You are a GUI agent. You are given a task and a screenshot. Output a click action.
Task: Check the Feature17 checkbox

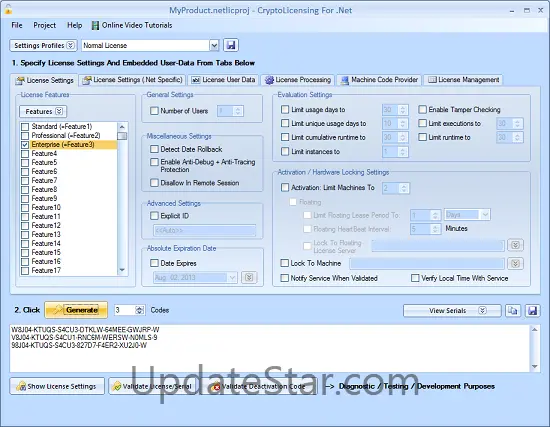coord(25,271)
